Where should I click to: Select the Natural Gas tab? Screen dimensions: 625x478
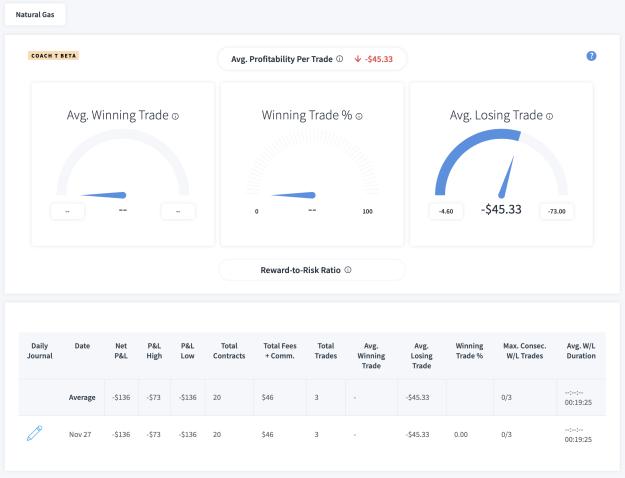[x=35, y=14]
